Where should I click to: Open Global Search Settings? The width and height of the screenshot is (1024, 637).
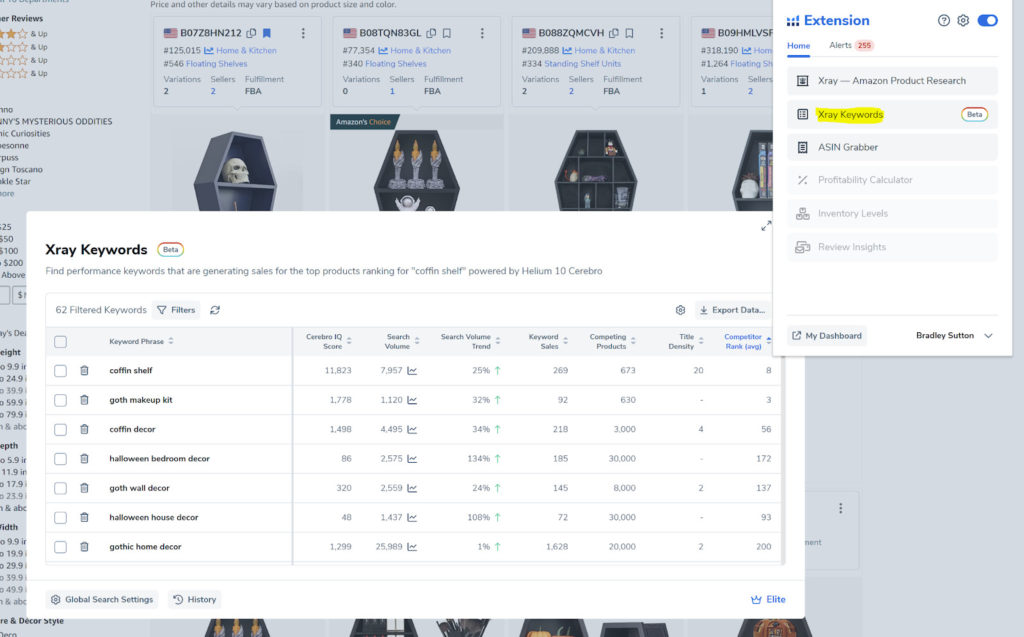102,599
